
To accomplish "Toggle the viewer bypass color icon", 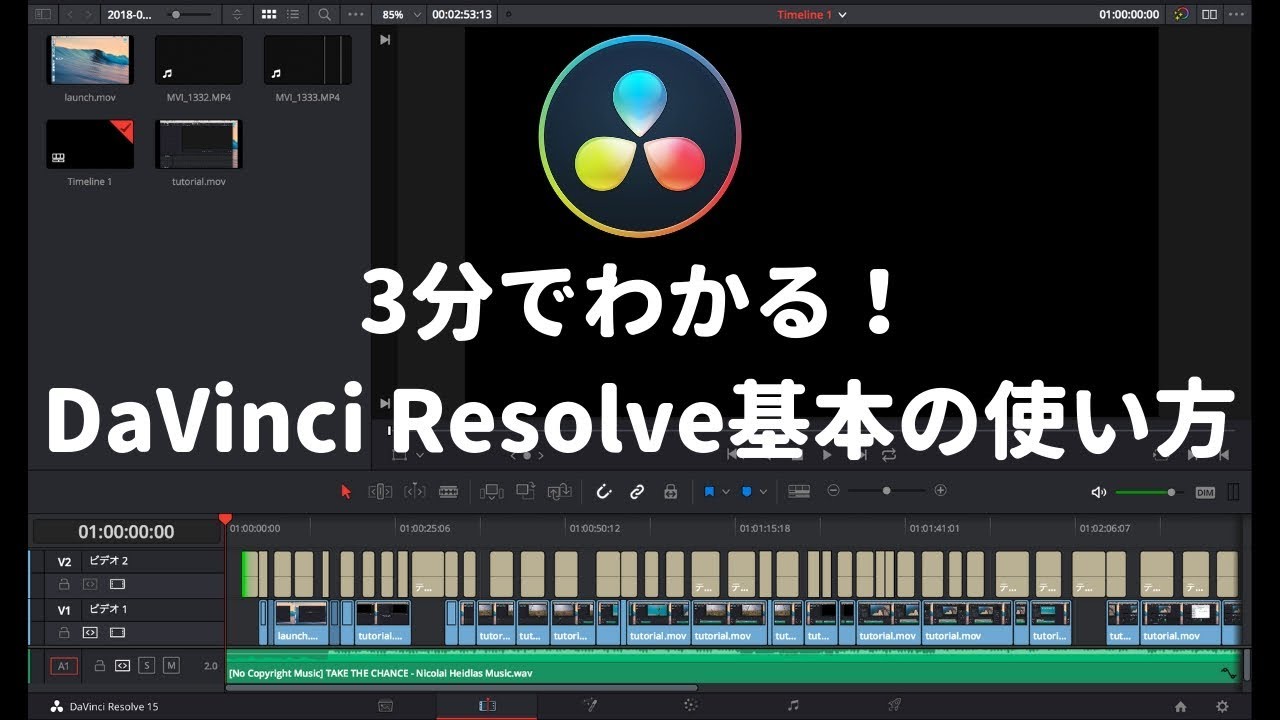I will [x=1183, y=15].
